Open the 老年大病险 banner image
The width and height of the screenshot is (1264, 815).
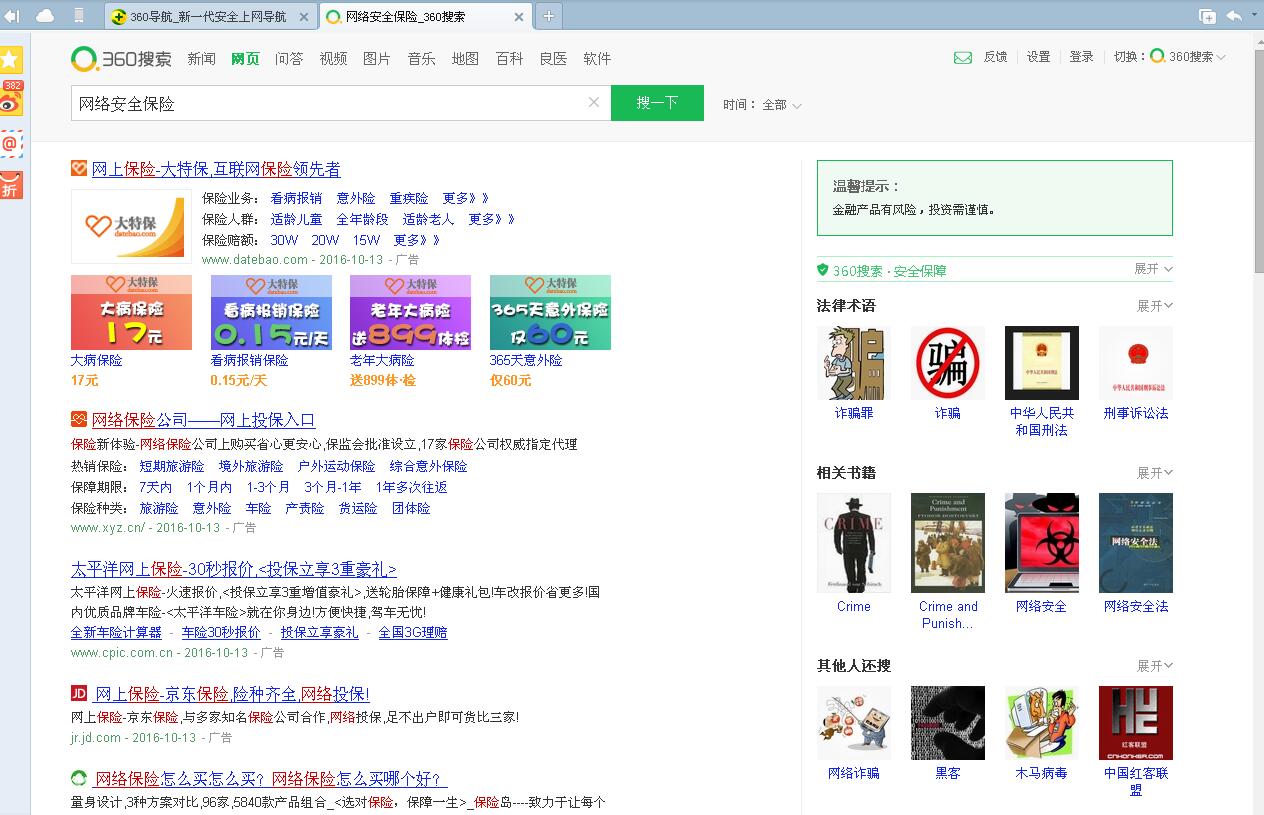[410, 313]
